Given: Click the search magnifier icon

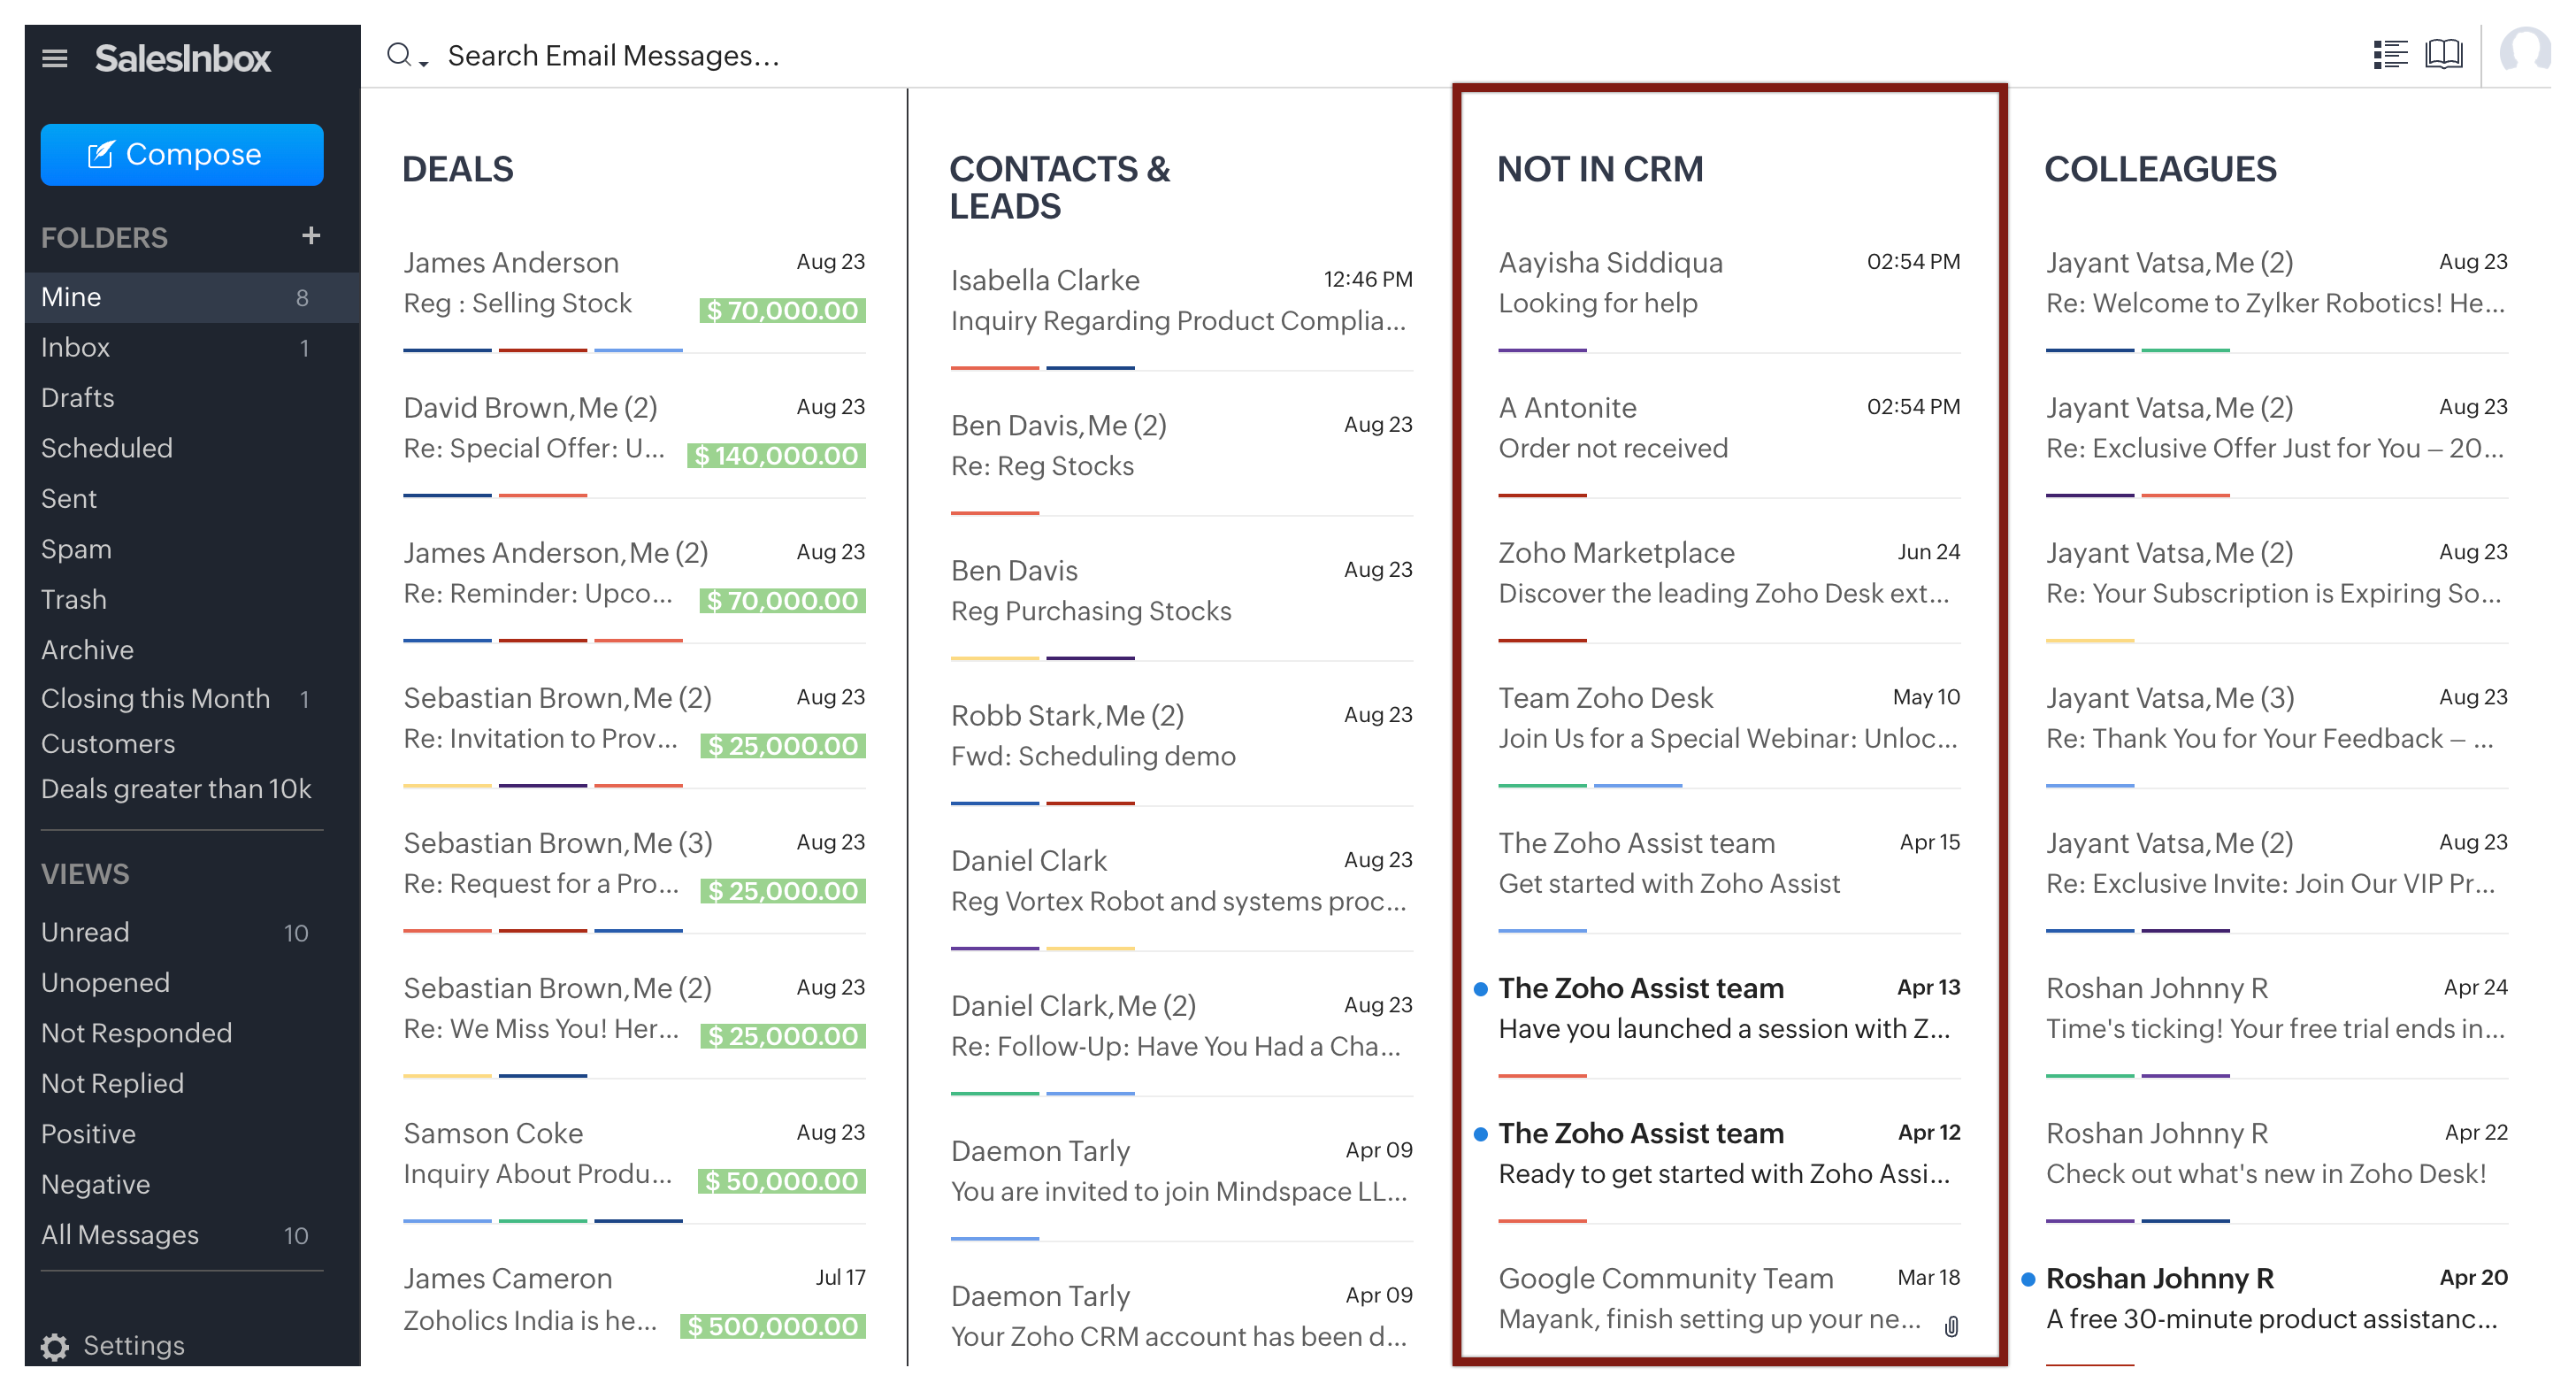Looking at the screenshot, I should pyautogui.click(x=398, y=55).
